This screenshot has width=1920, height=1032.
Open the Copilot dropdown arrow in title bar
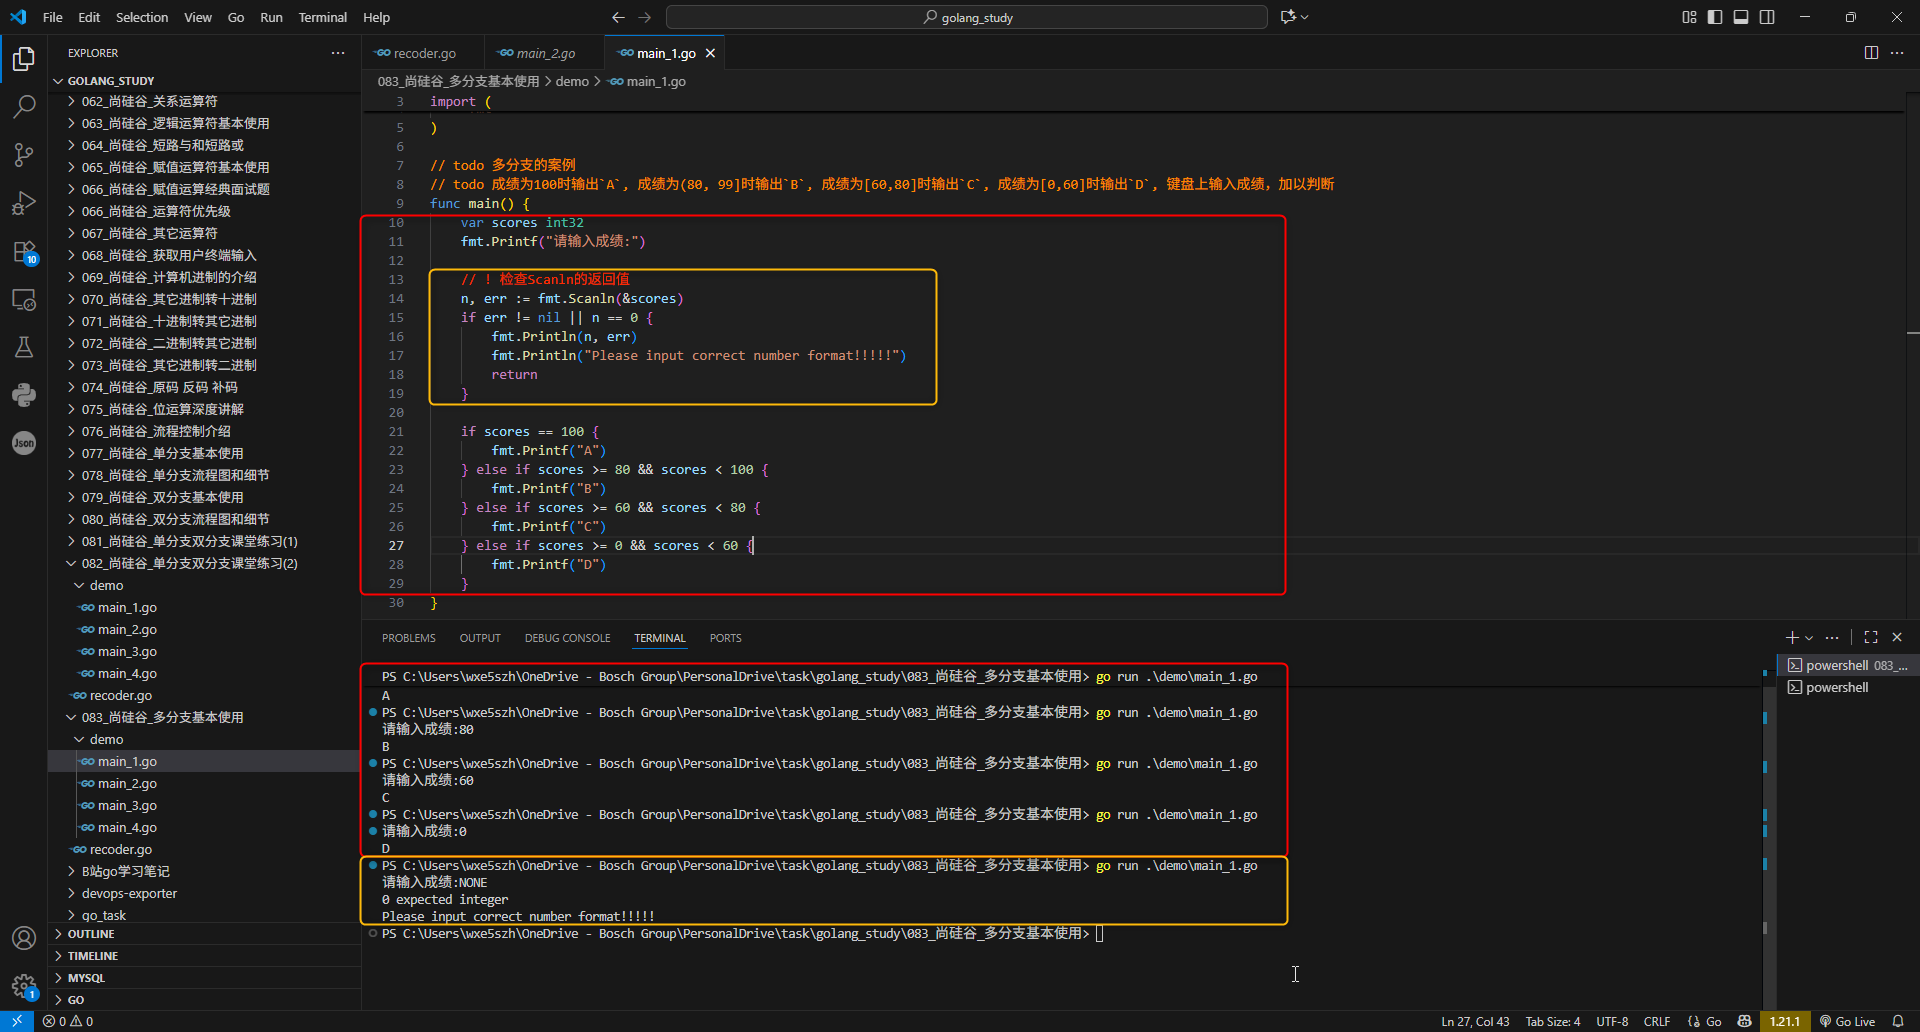1305,17
